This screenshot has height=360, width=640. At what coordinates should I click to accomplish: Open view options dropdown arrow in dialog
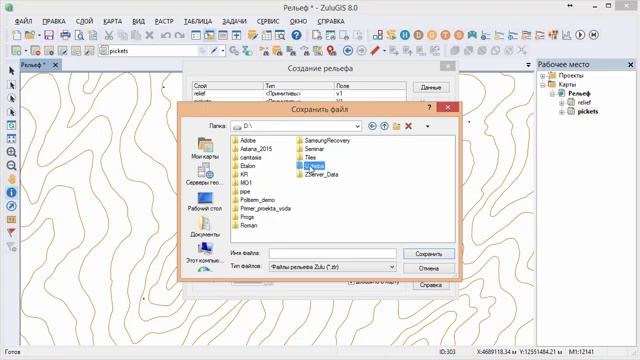tap(427, 126)
